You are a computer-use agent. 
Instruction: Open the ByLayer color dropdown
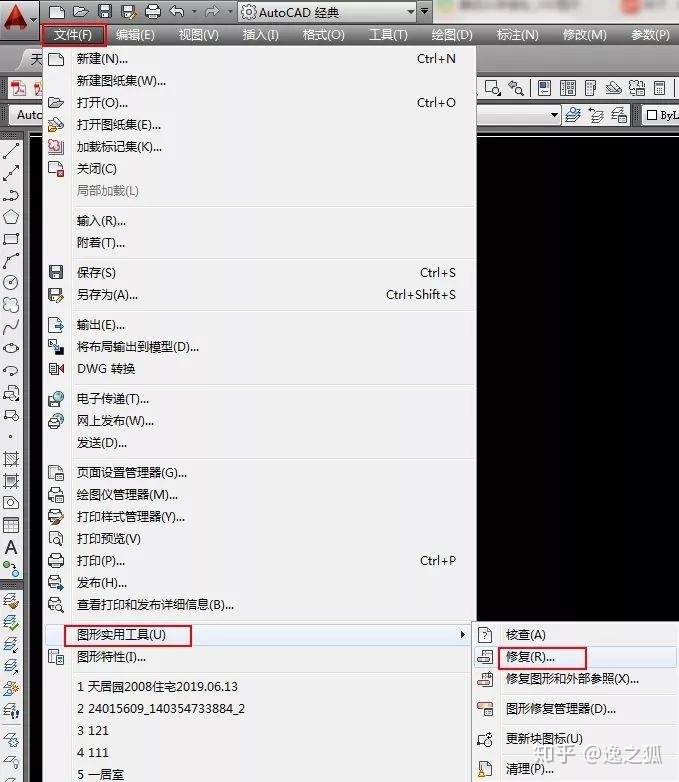coord(661,115)
